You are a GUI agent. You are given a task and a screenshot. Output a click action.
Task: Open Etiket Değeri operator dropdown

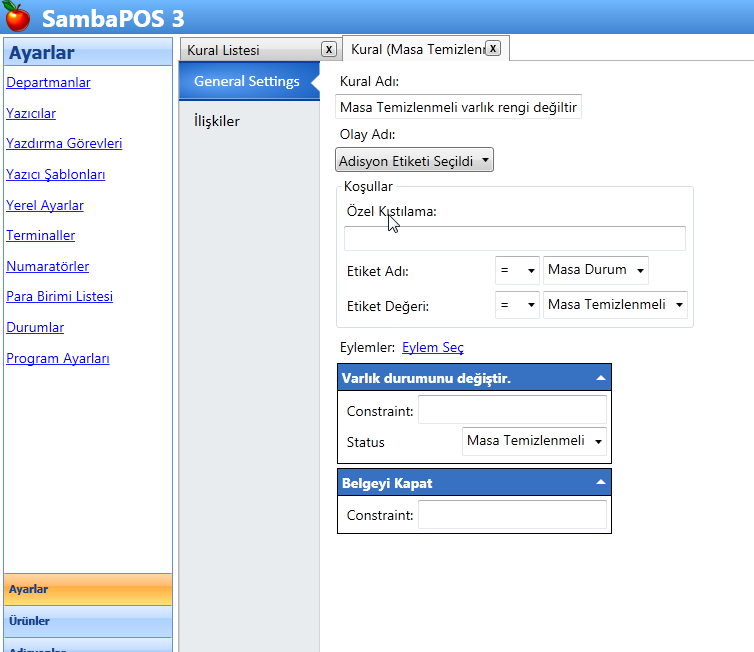(x=517, y=305)
